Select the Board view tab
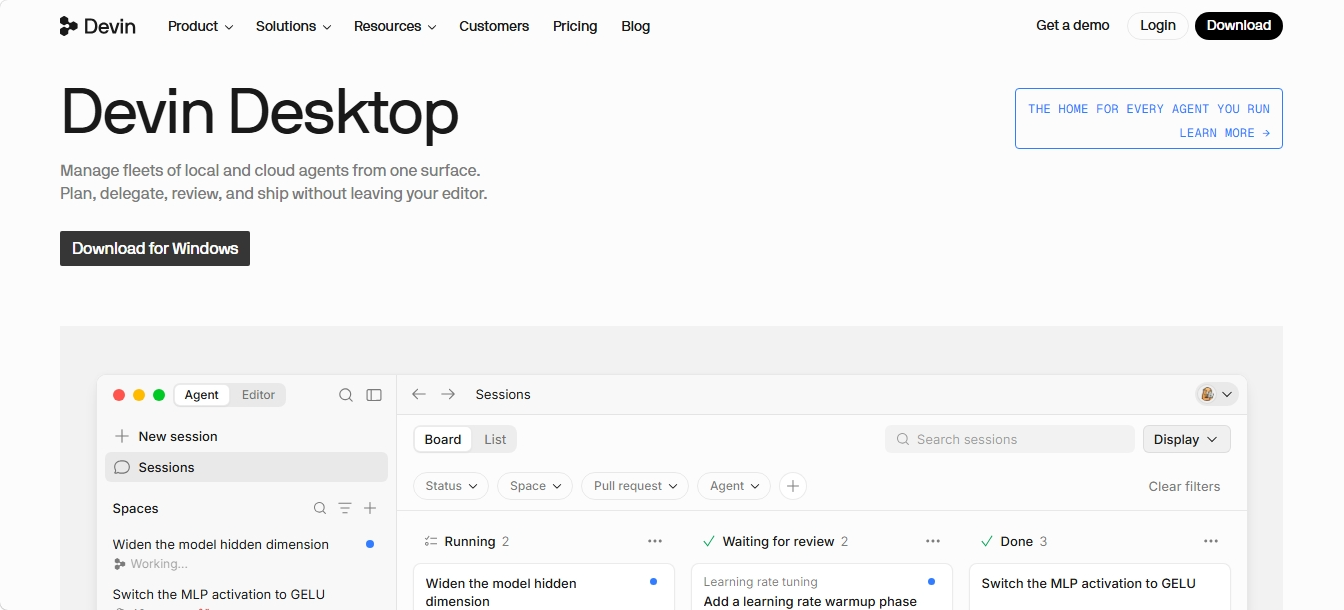1344x610 pixels. click(443, 439)
